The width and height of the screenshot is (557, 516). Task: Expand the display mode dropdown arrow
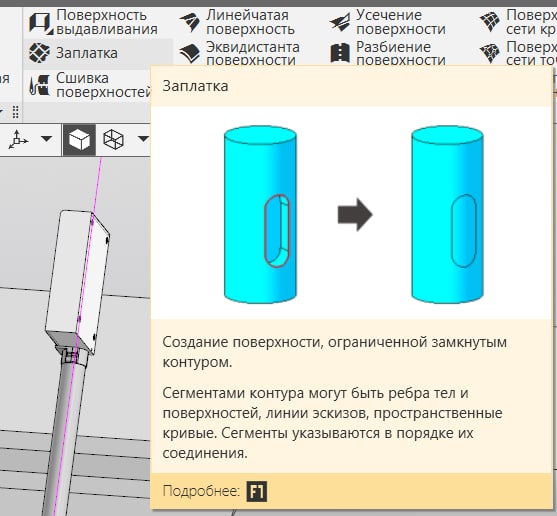click(x=143, y=138)
